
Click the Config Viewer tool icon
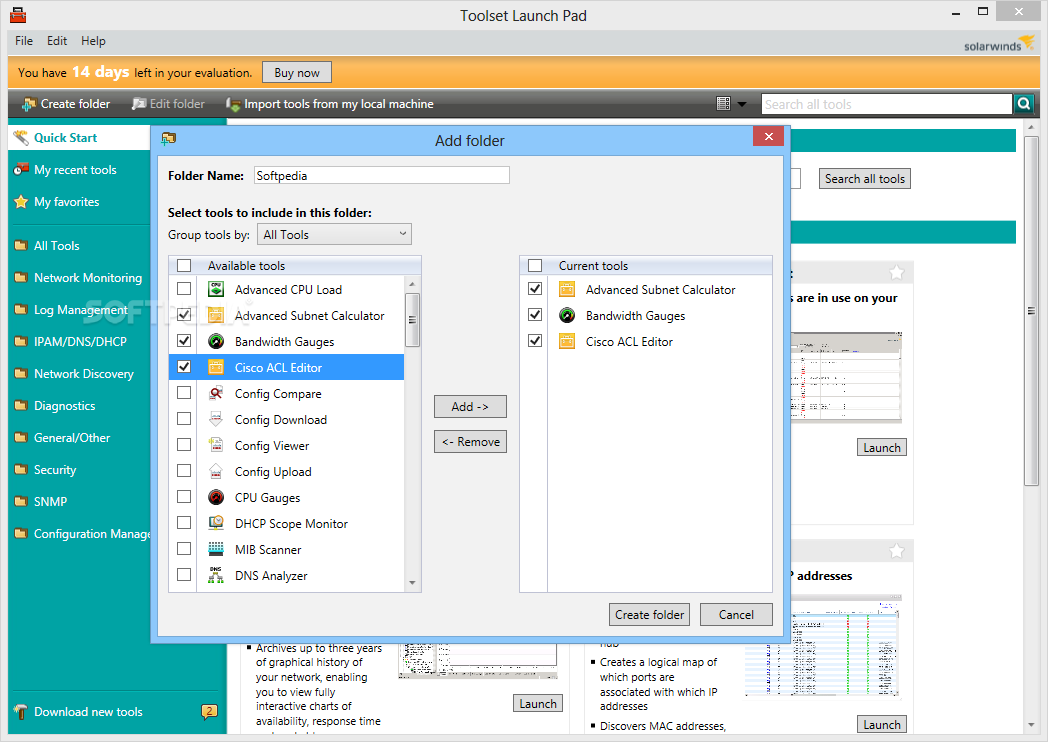tap(216, 445)
